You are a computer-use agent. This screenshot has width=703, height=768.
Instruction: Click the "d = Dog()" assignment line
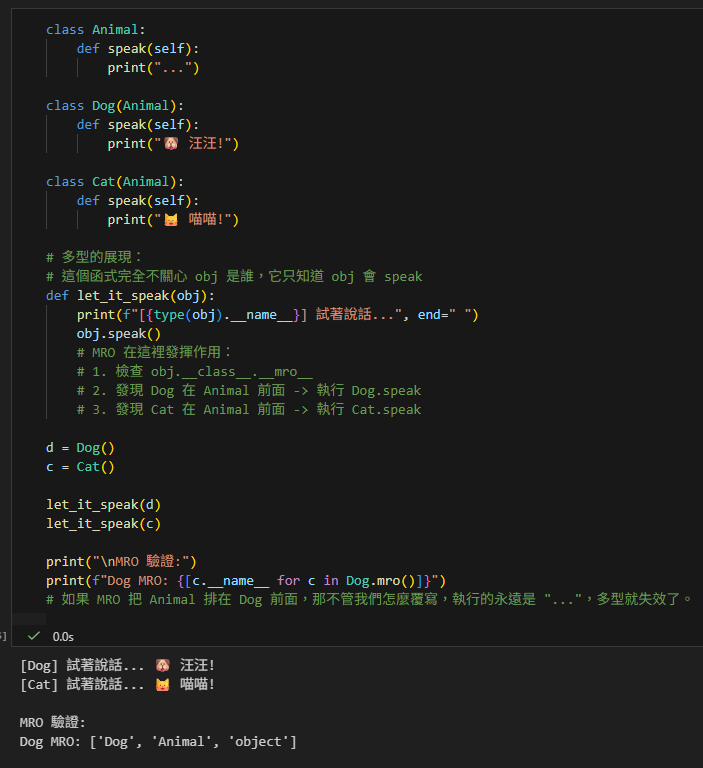tap(80, 448)
